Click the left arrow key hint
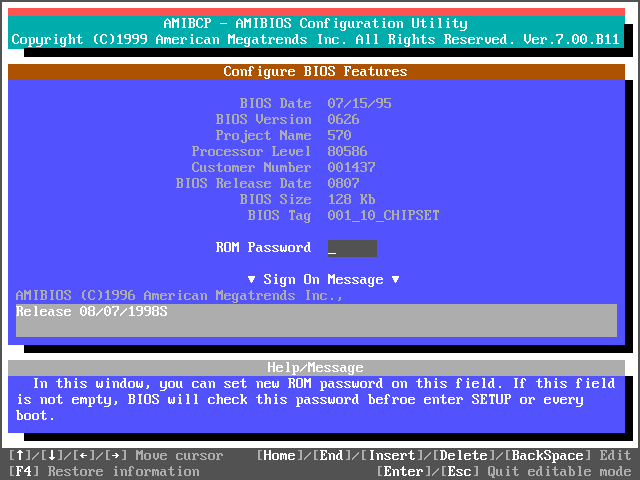Image resolution: width=640 pixels, height=480 pixels. point(84,456)
